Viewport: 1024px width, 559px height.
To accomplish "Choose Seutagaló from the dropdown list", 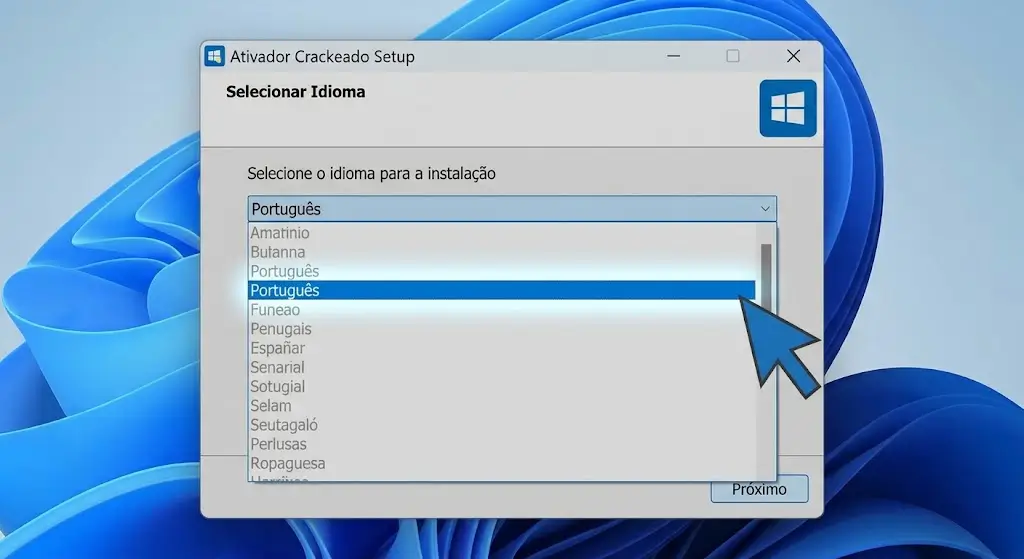I will (502, 425).
